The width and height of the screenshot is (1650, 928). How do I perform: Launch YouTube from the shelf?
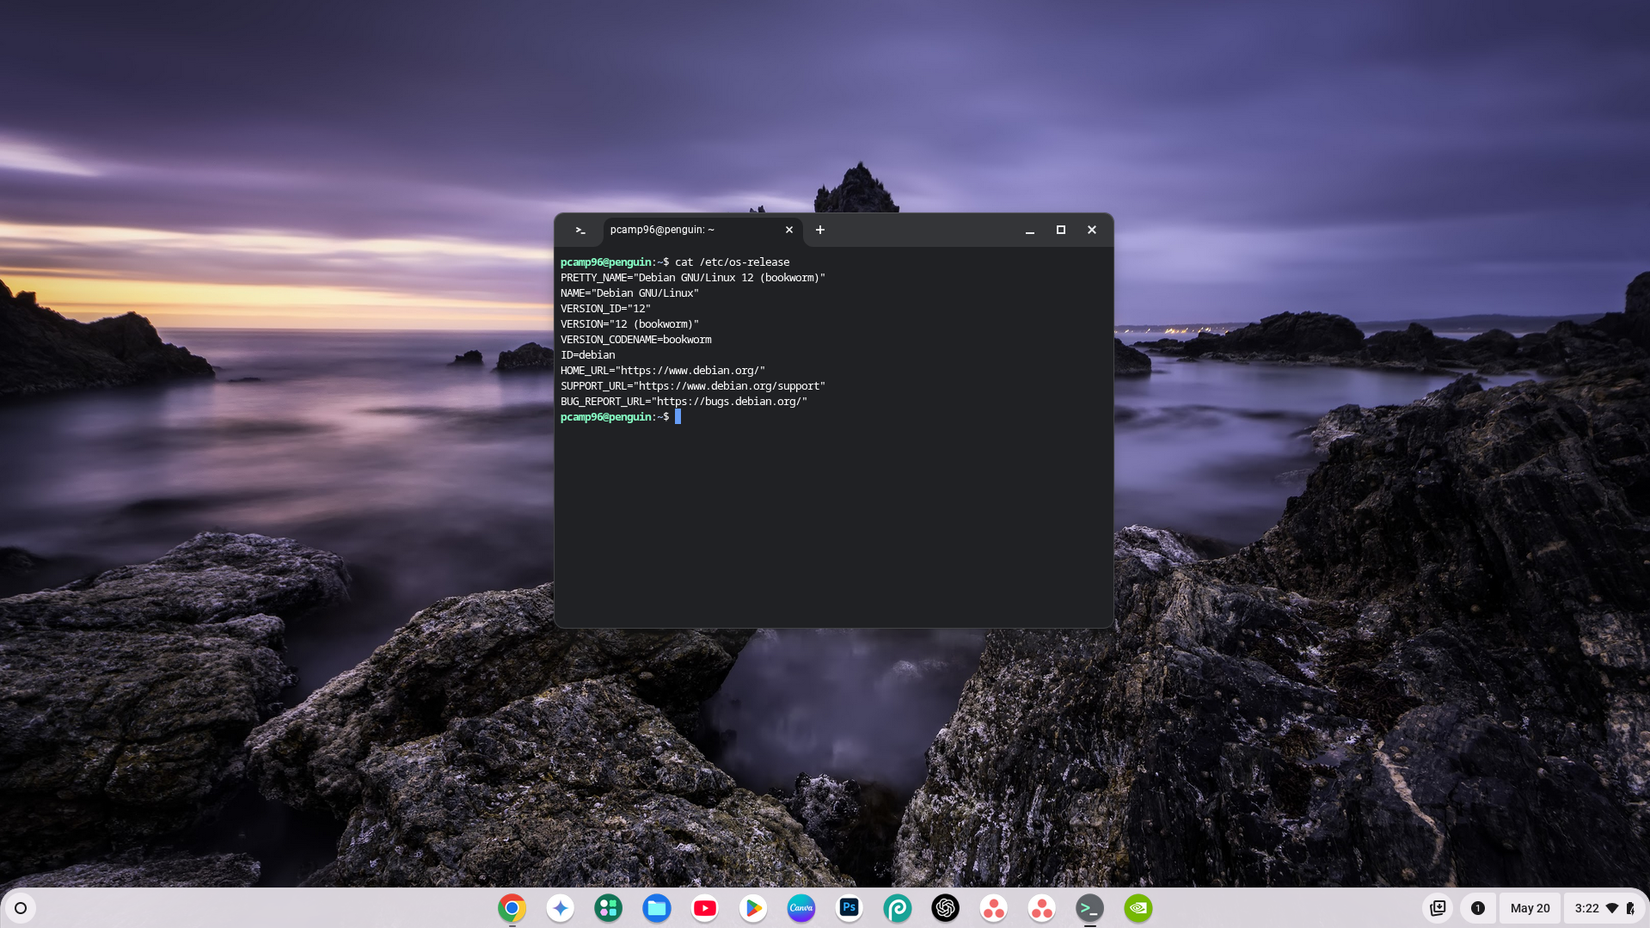(705, 908)
